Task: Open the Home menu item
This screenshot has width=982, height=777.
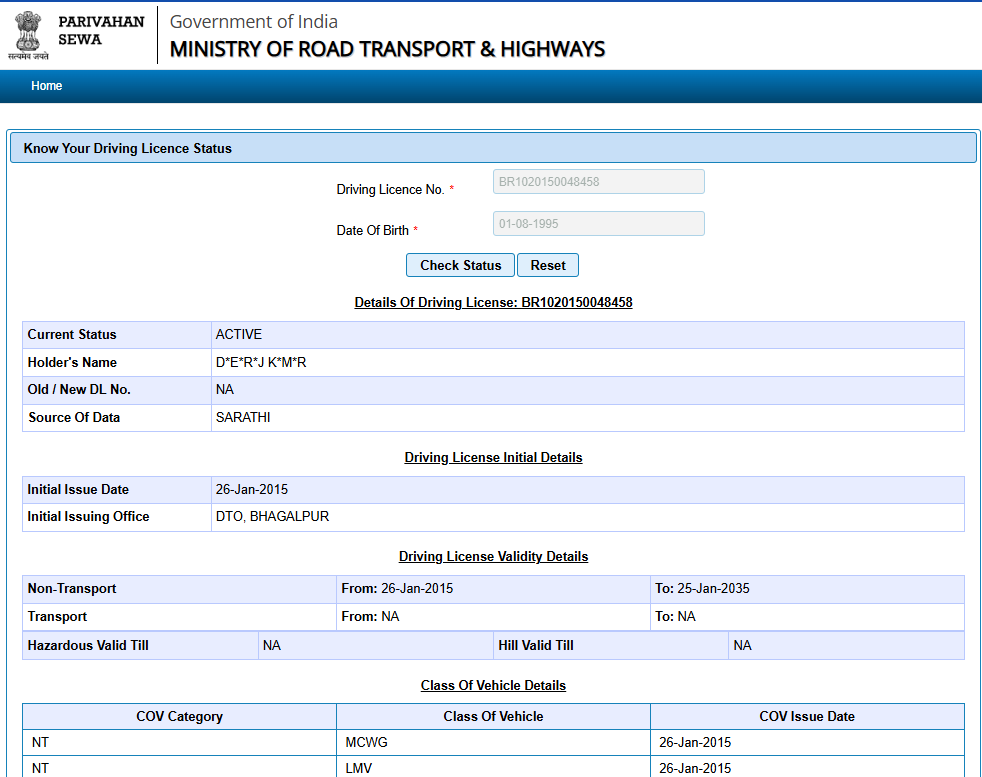Action: [46, 86]
